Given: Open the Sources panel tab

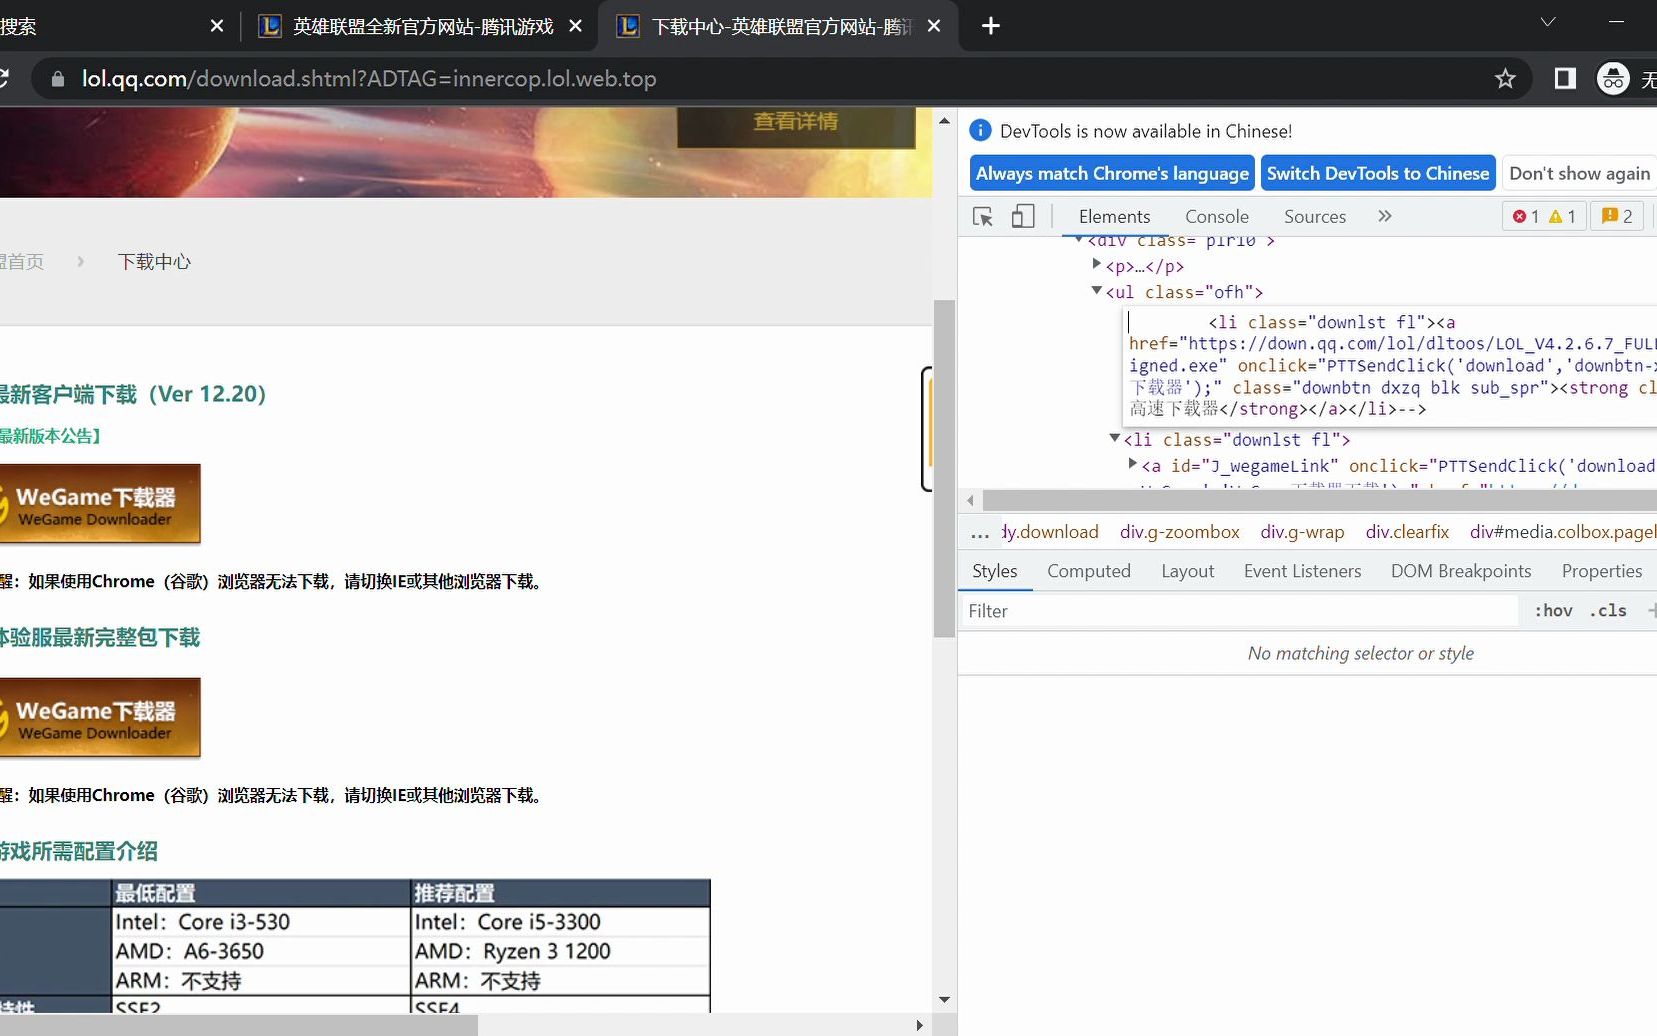Looking at the screenshot, I should pyautogui.click(x=1315, y=216).
